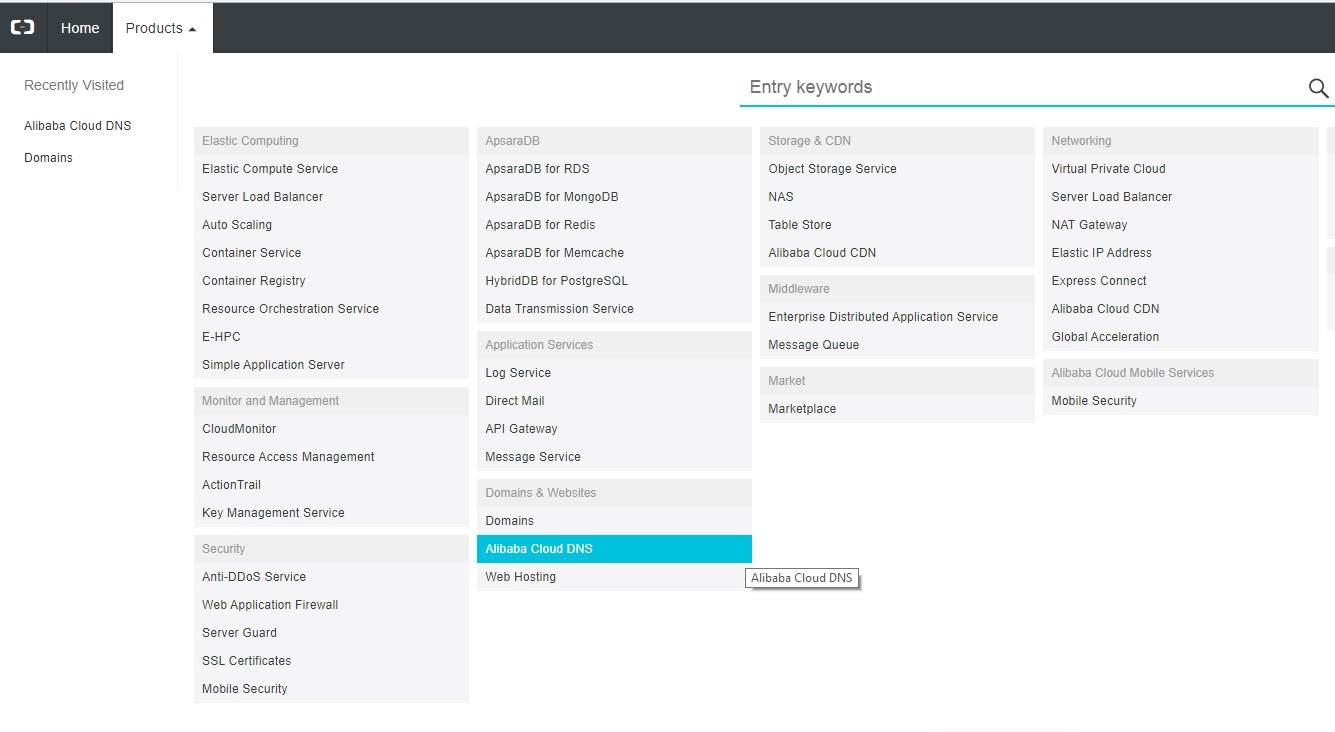Open Anti-DDoS Service
The image size is (1335, 732).
[331, 577]
